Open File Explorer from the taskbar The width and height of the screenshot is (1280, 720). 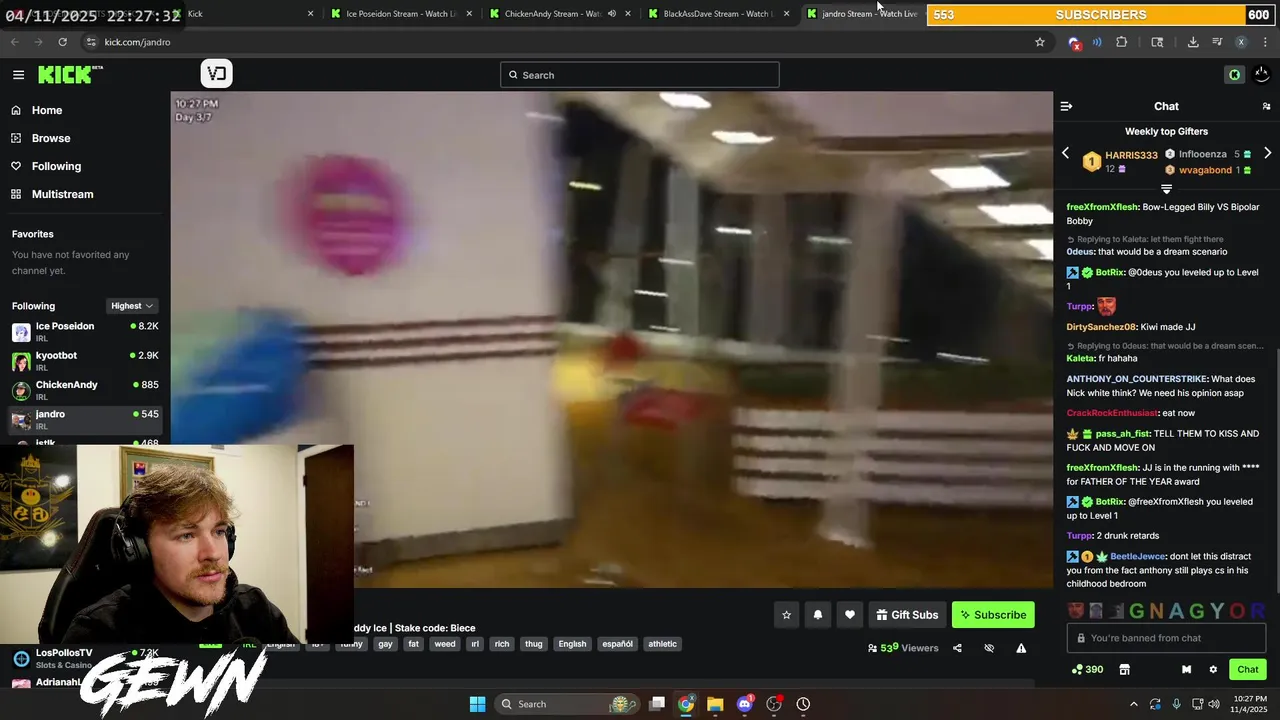(715, 704)
